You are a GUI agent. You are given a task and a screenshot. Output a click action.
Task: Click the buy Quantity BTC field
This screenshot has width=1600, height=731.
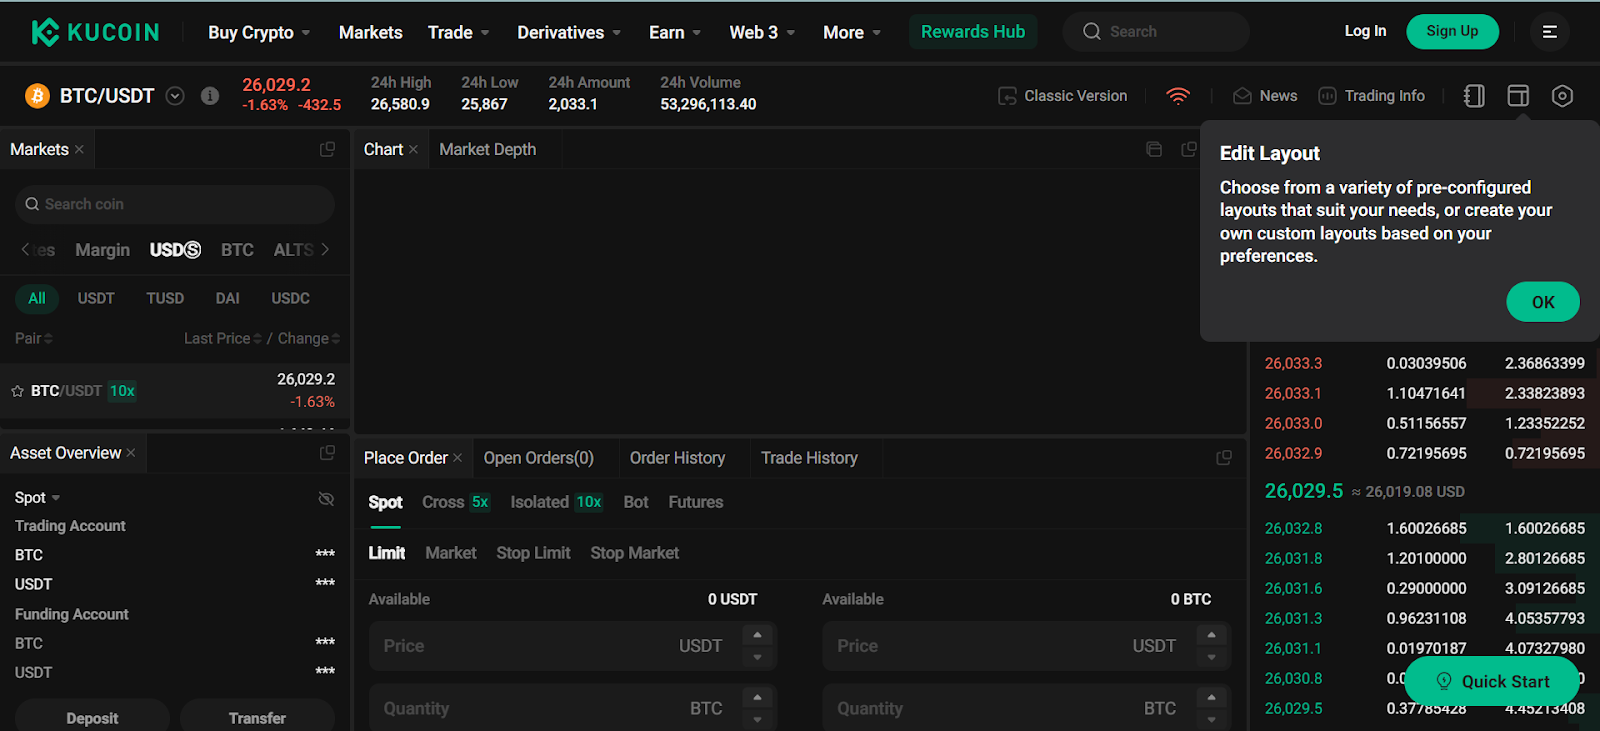tap(573, 708)
